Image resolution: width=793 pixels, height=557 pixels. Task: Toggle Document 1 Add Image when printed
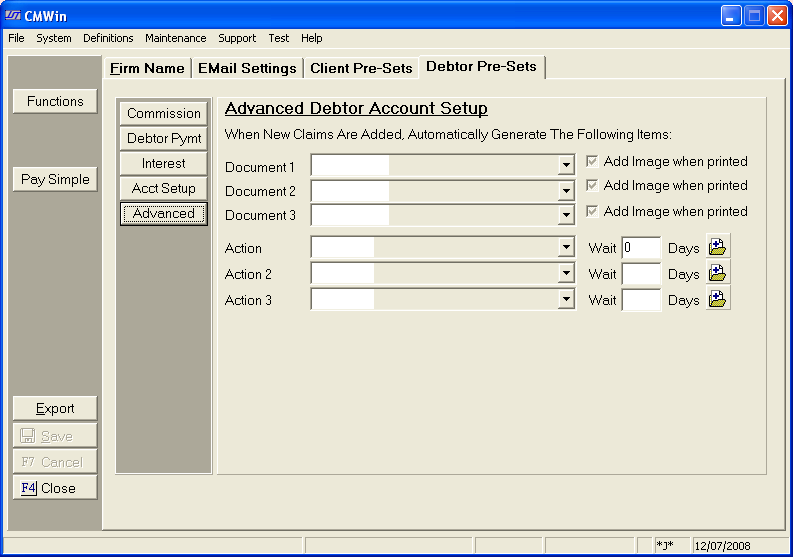592,161
